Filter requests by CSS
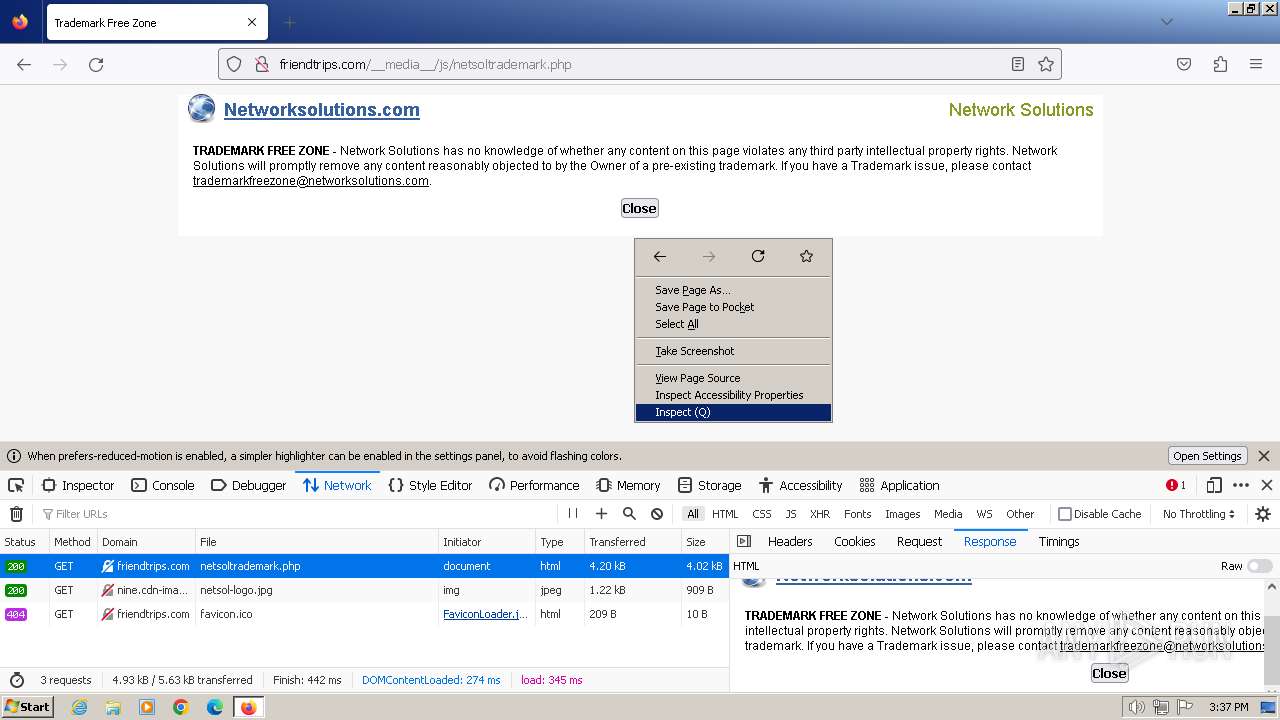Screen dimensions: 1280x720 pyautogui.click(x=762, y=514)
